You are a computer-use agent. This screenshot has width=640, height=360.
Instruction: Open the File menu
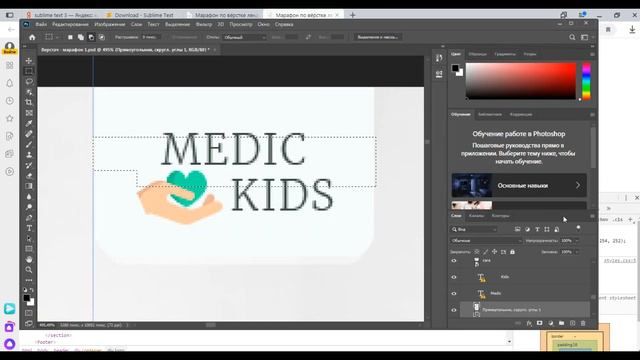tap(41, 24)
